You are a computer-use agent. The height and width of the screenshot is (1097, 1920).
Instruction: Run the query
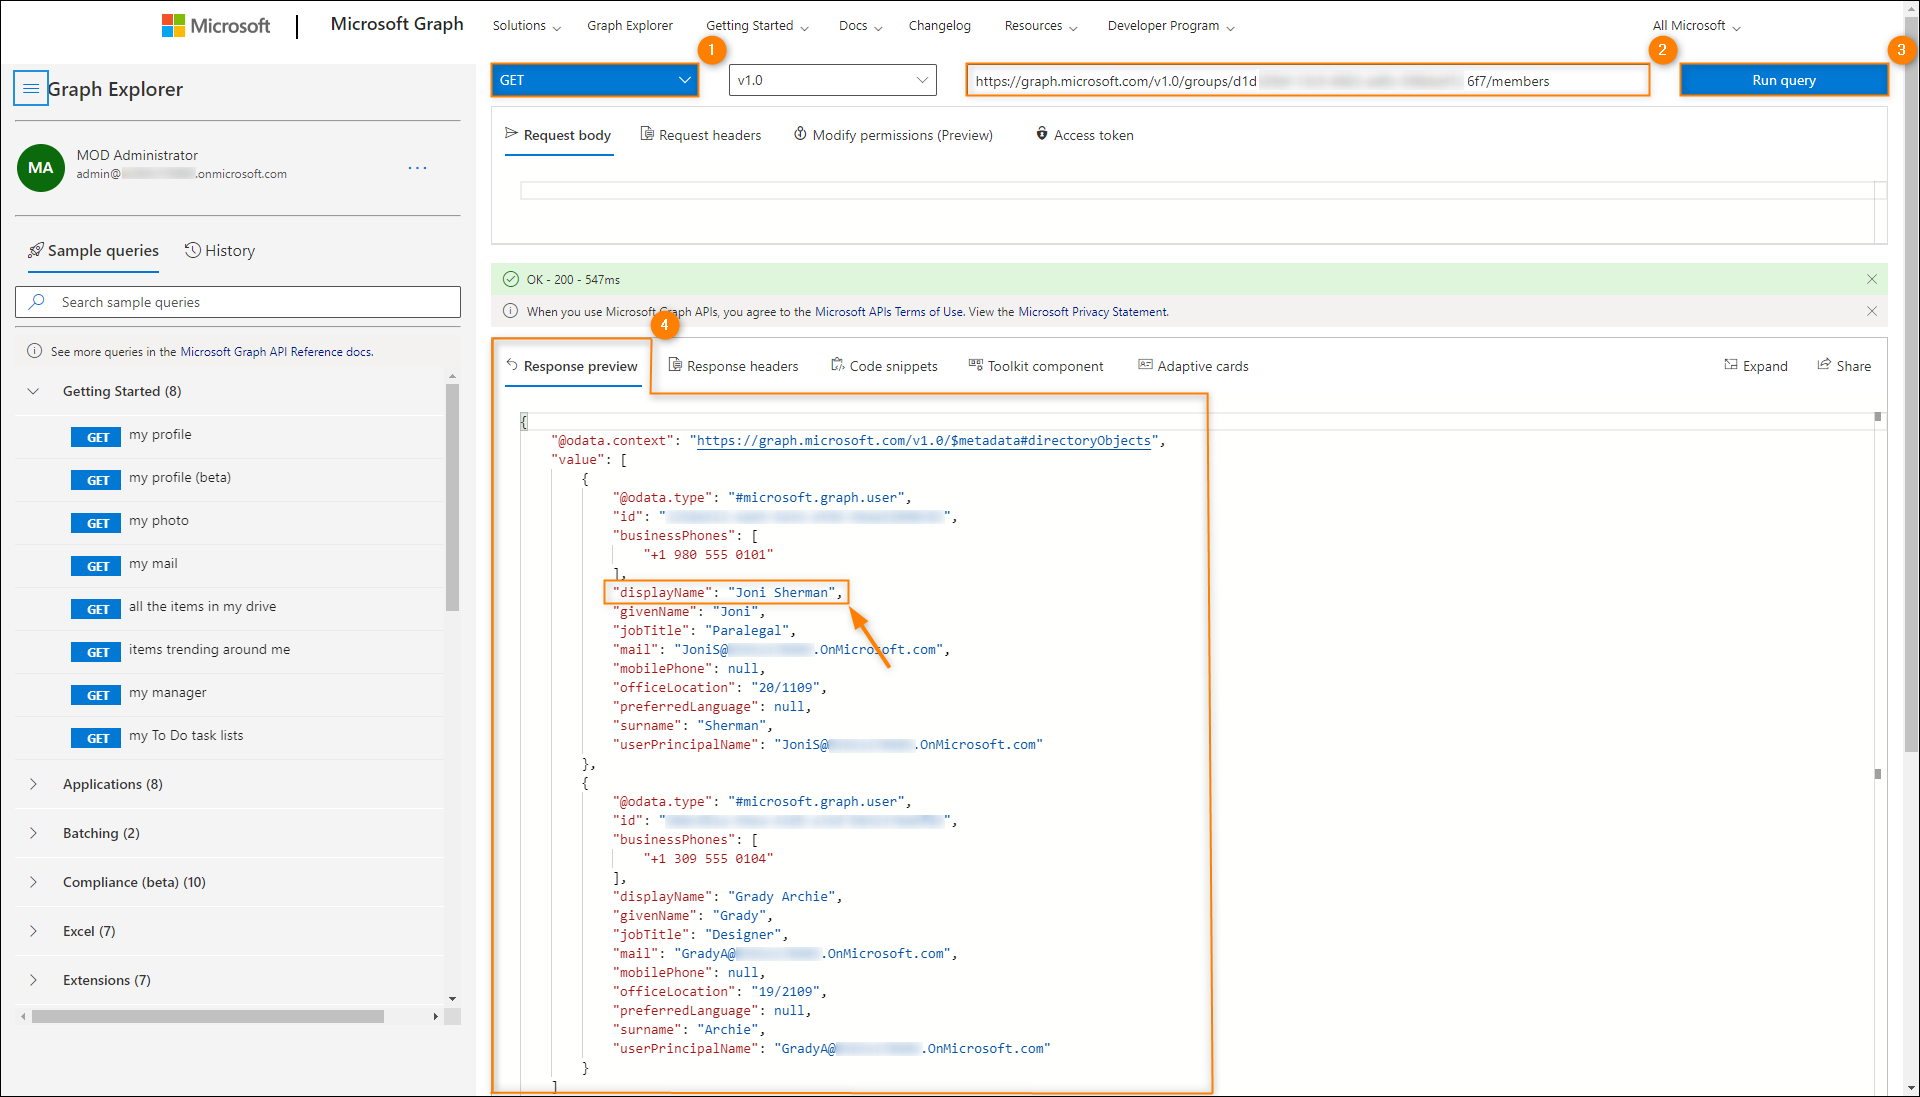click(x=1783, y=80)
